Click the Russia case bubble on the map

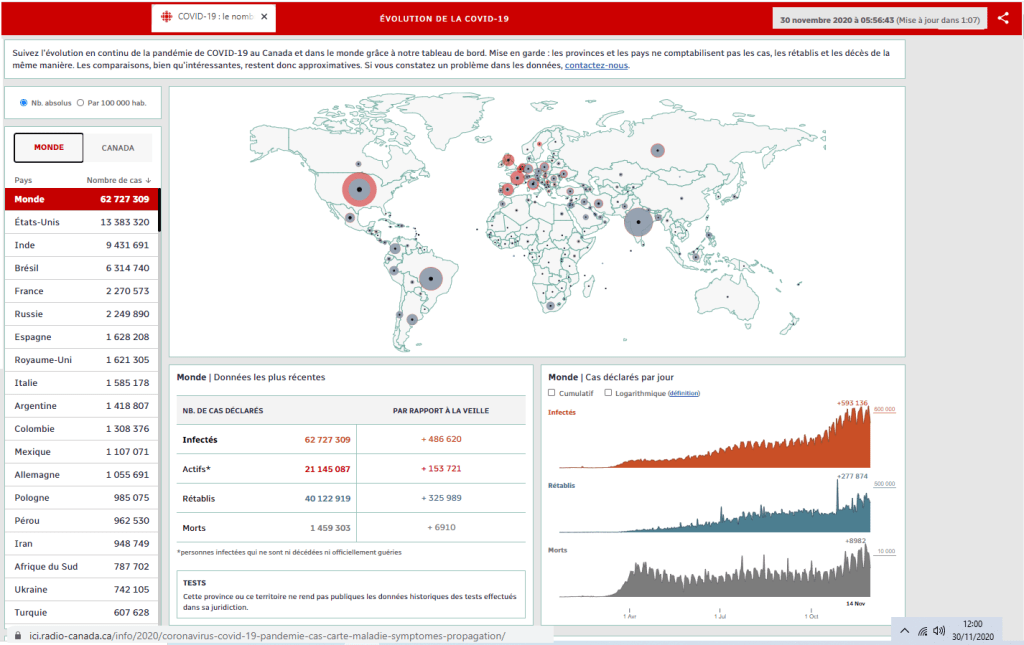click(x=657, y=150)
